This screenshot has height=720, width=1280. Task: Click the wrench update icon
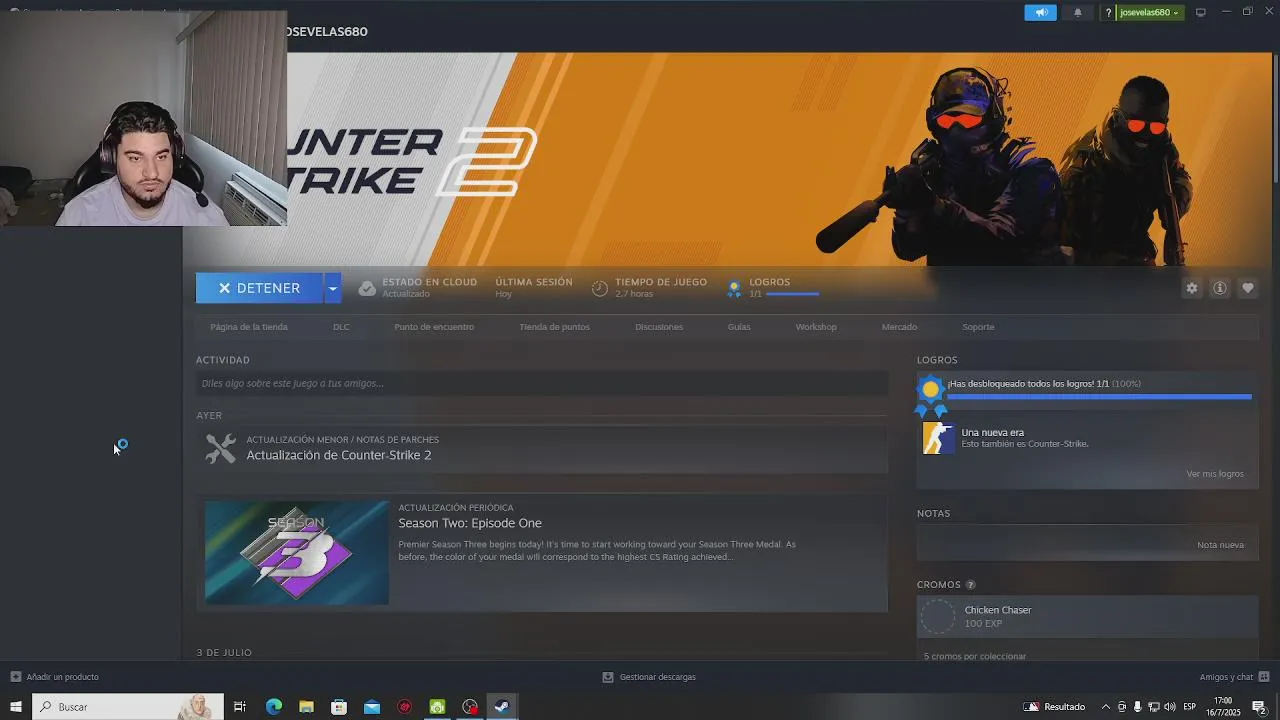(221, 448)
